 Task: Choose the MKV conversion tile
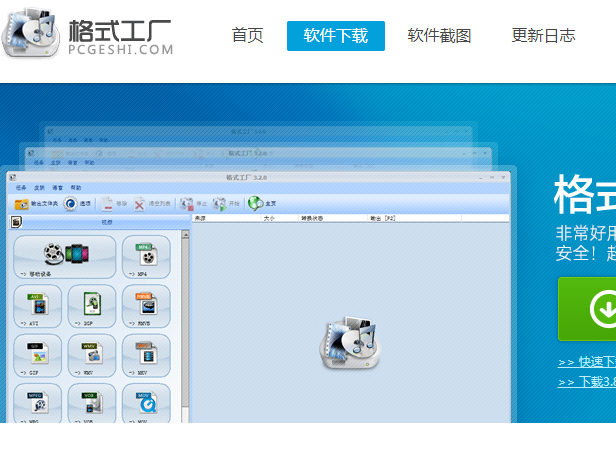[146, 356]
